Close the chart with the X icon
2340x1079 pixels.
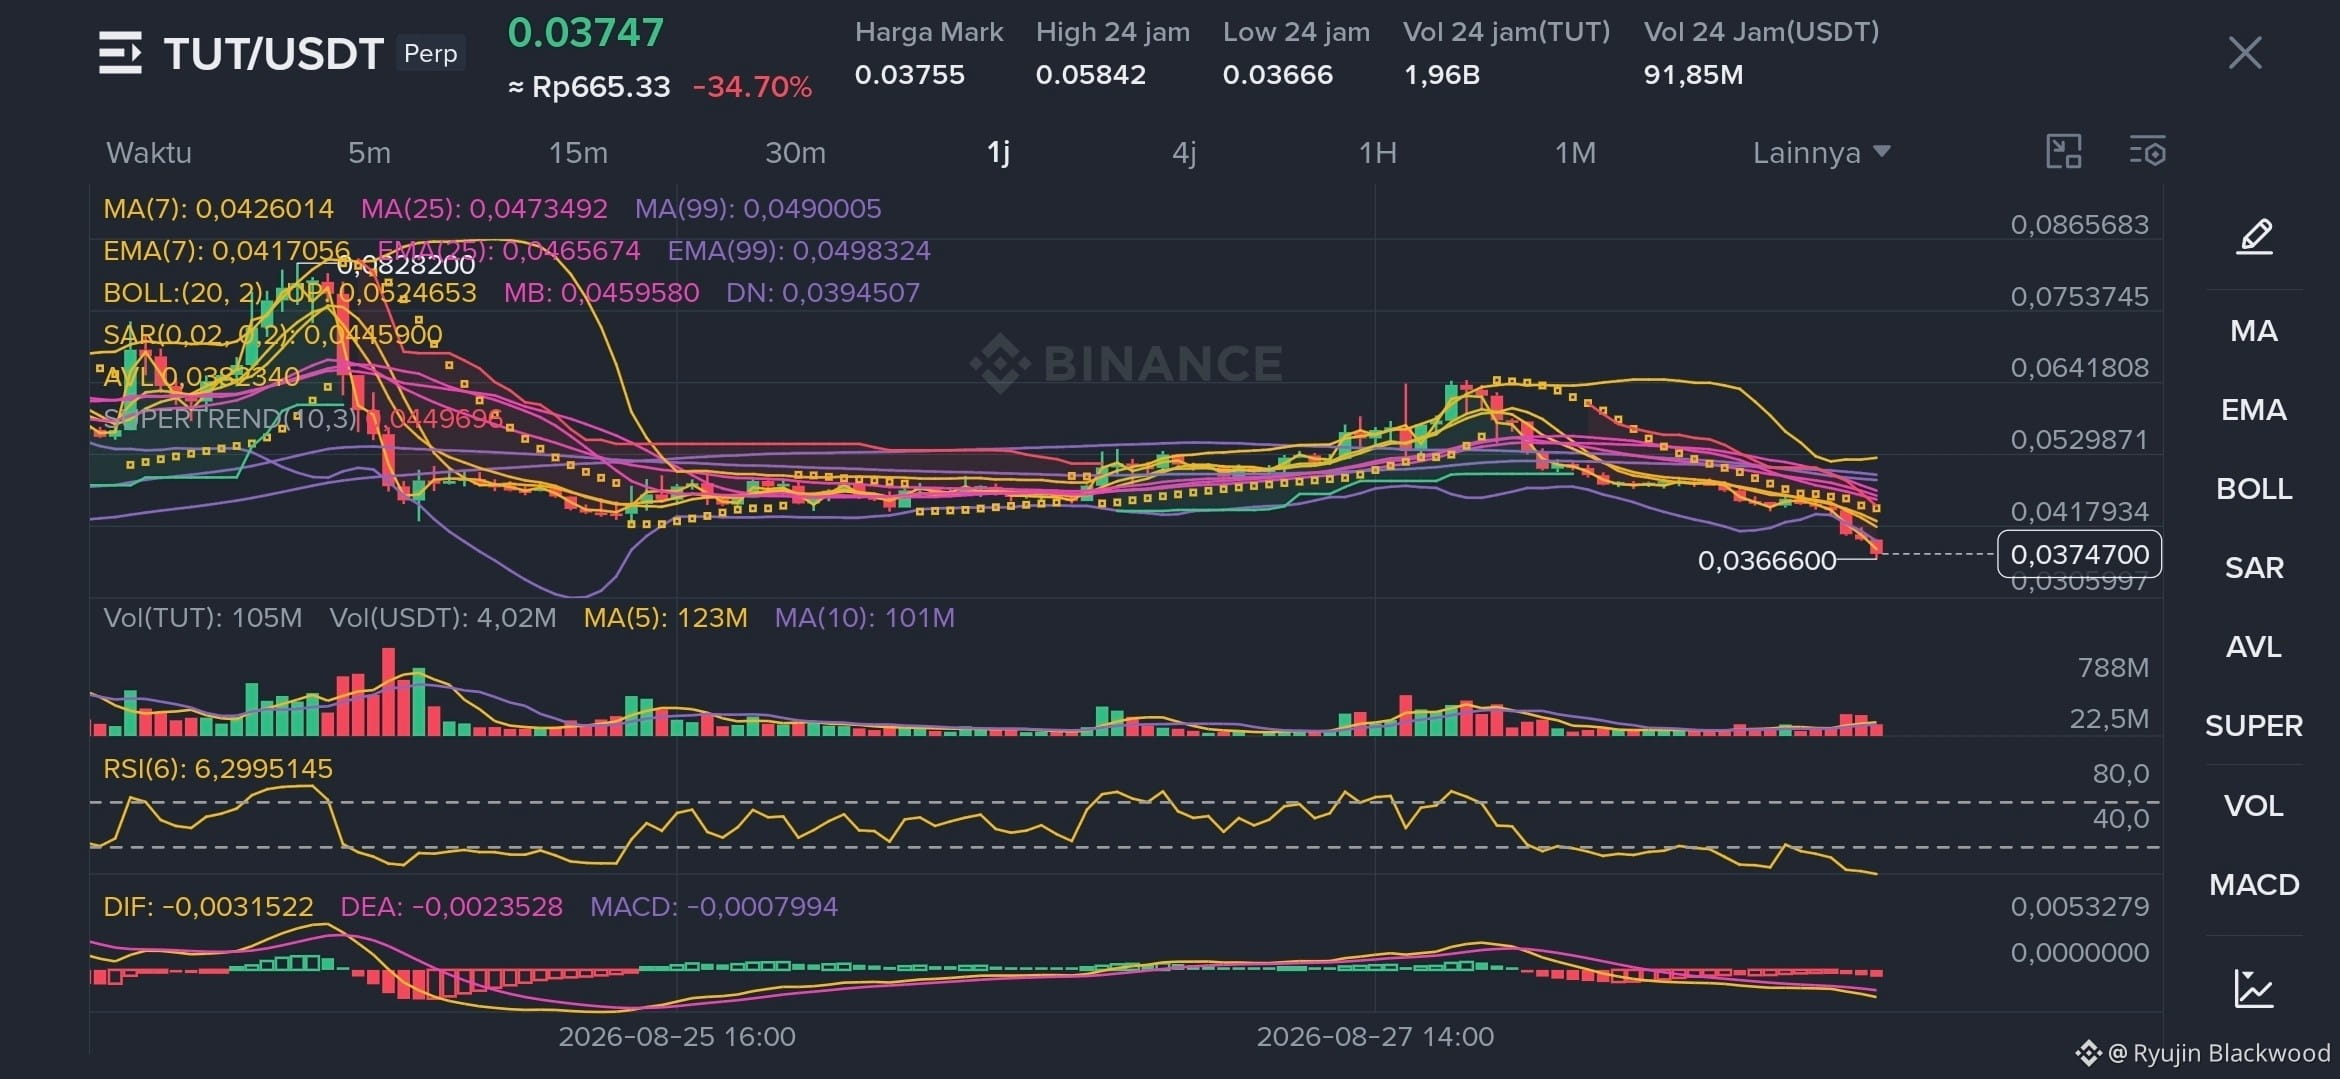(x=2245, y=52)
